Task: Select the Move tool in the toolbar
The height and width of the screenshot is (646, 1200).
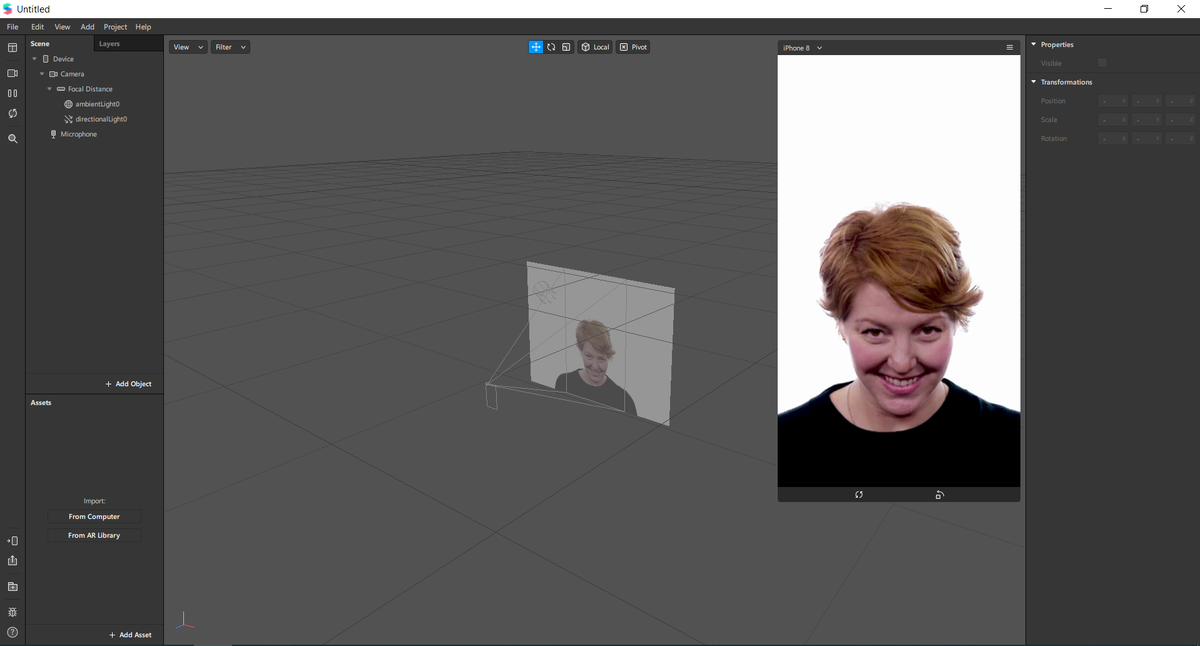Action: [x=536, y=46]
